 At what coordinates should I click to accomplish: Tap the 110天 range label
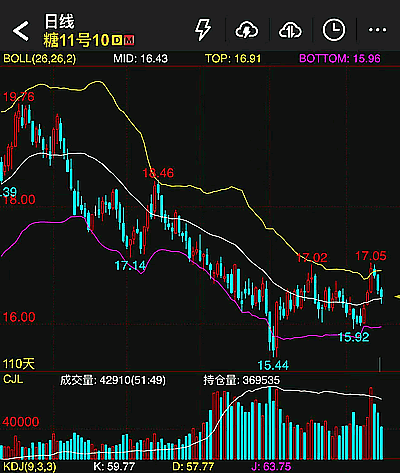(19, 363)
